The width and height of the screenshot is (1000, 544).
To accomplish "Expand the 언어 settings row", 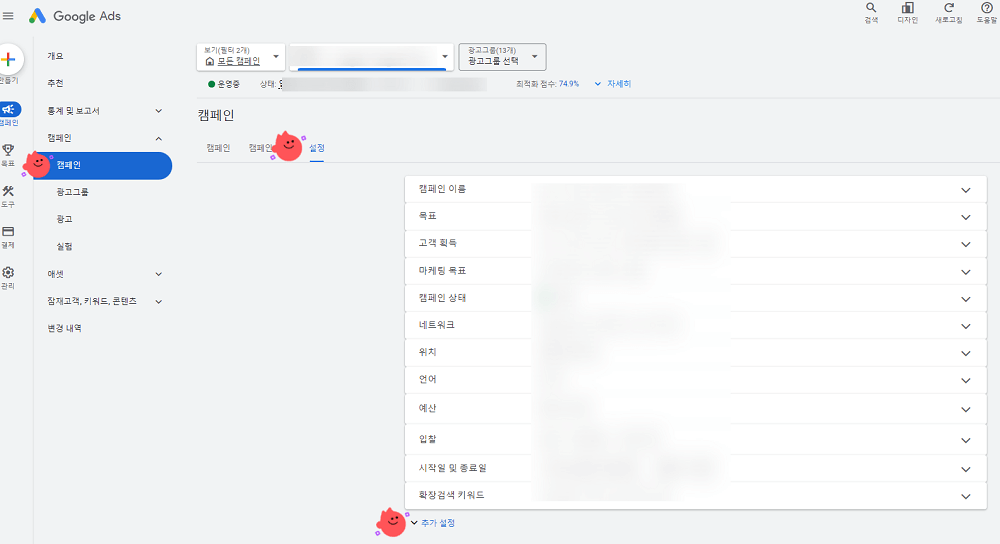I will [x=696, y=380].
